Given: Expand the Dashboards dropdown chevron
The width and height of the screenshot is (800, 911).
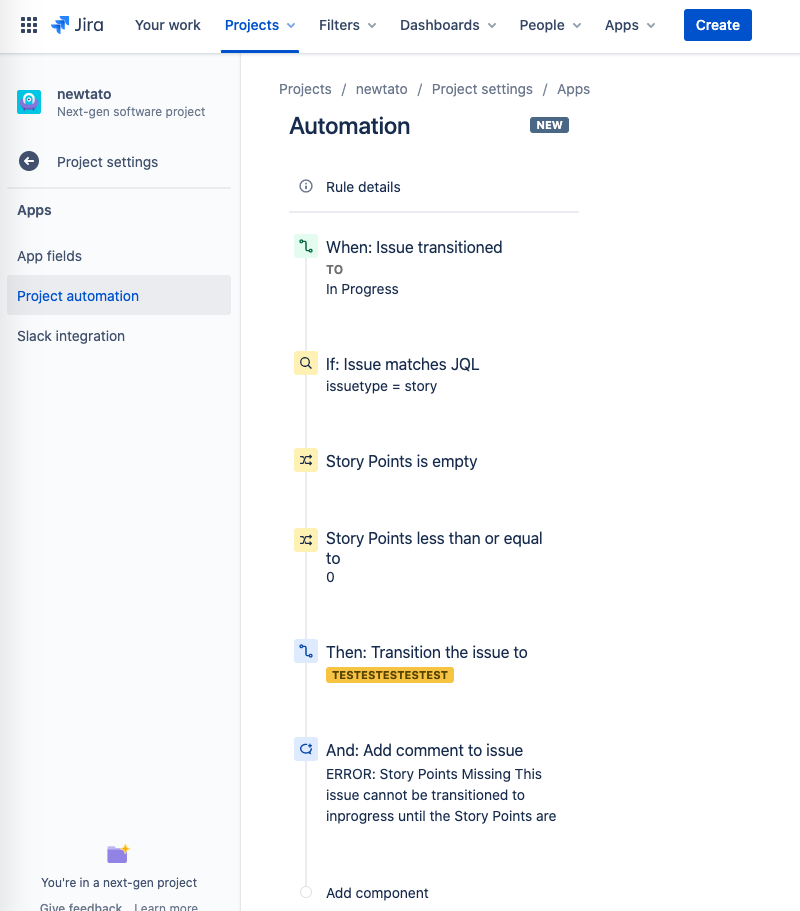Looking at the screenshot, I should pyautogui.click(x=492, y=26).
